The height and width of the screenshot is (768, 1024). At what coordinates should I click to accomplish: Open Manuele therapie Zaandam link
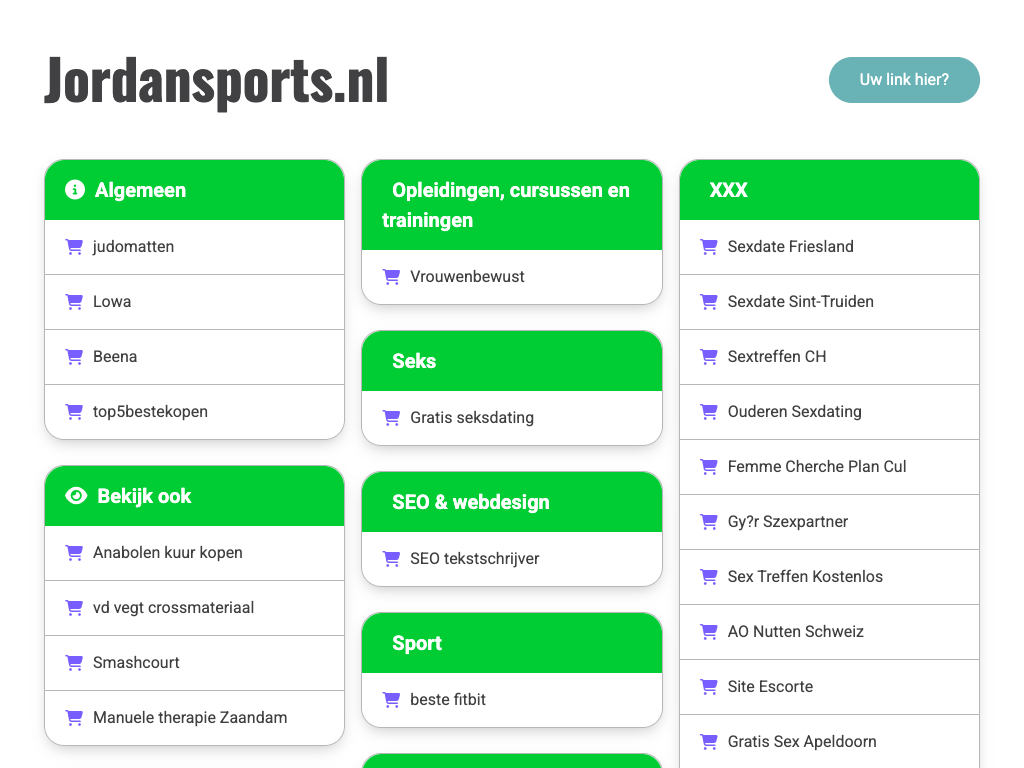tap(190, 718)
